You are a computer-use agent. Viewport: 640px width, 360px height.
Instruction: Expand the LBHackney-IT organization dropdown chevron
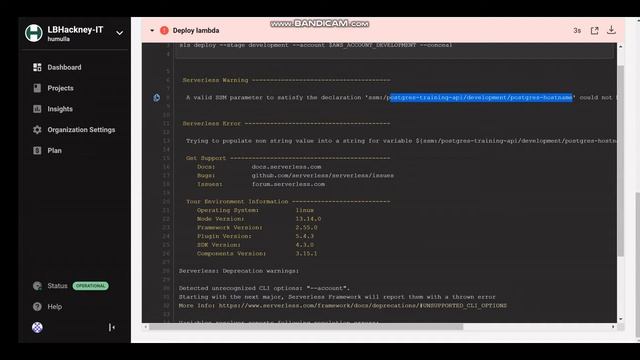pos(120,33)
